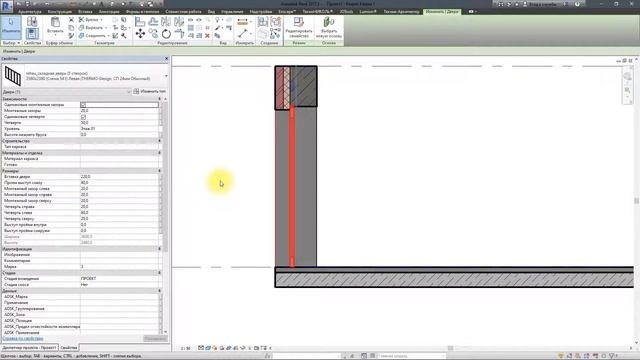Activate the Move tool

140,34
